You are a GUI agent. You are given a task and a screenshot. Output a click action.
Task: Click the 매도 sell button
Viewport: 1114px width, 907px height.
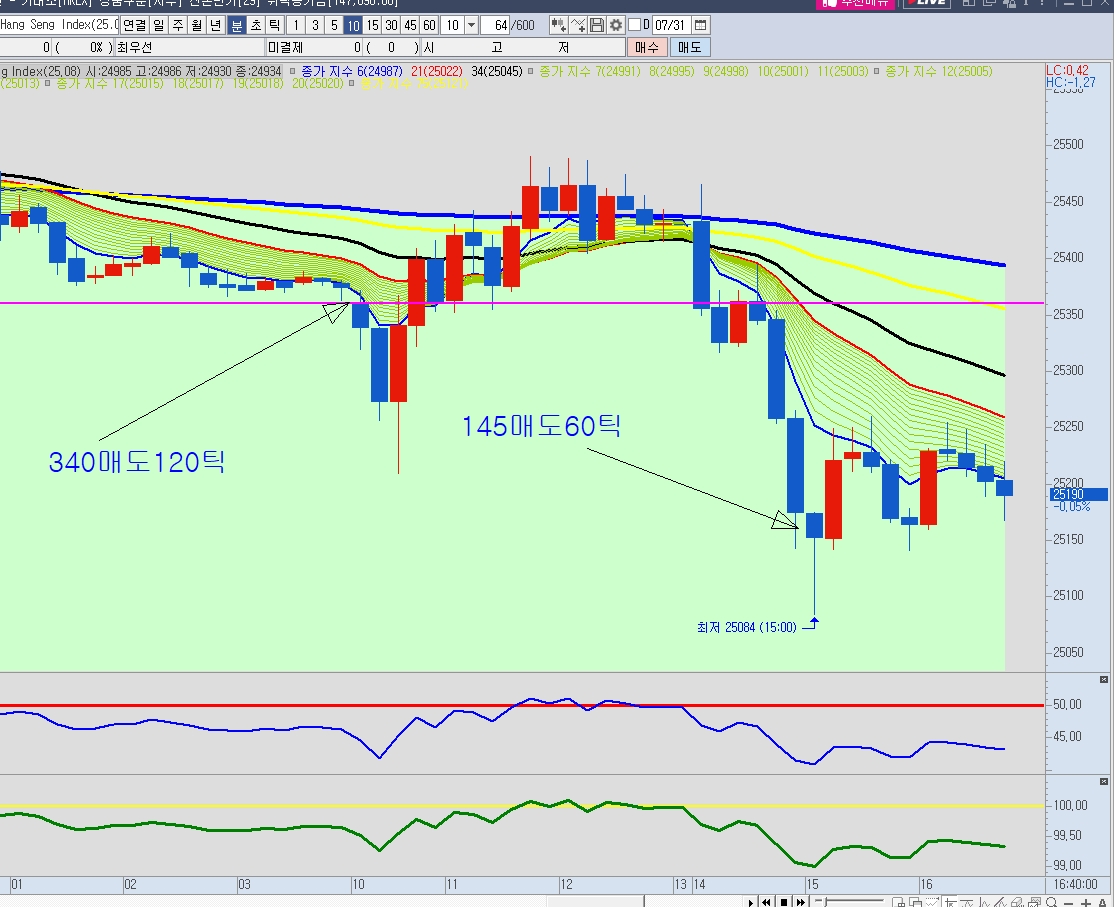tap(689, 47)
